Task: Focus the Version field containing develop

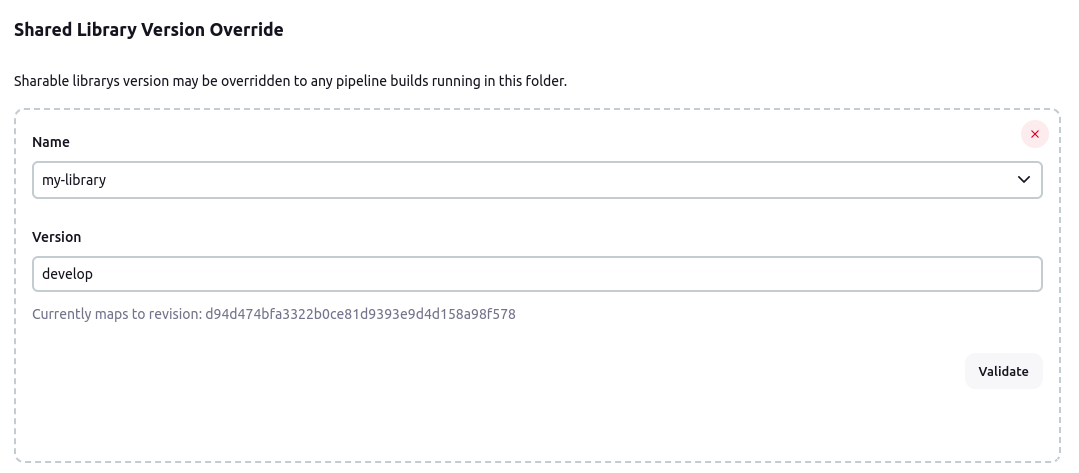Action: 537,274
